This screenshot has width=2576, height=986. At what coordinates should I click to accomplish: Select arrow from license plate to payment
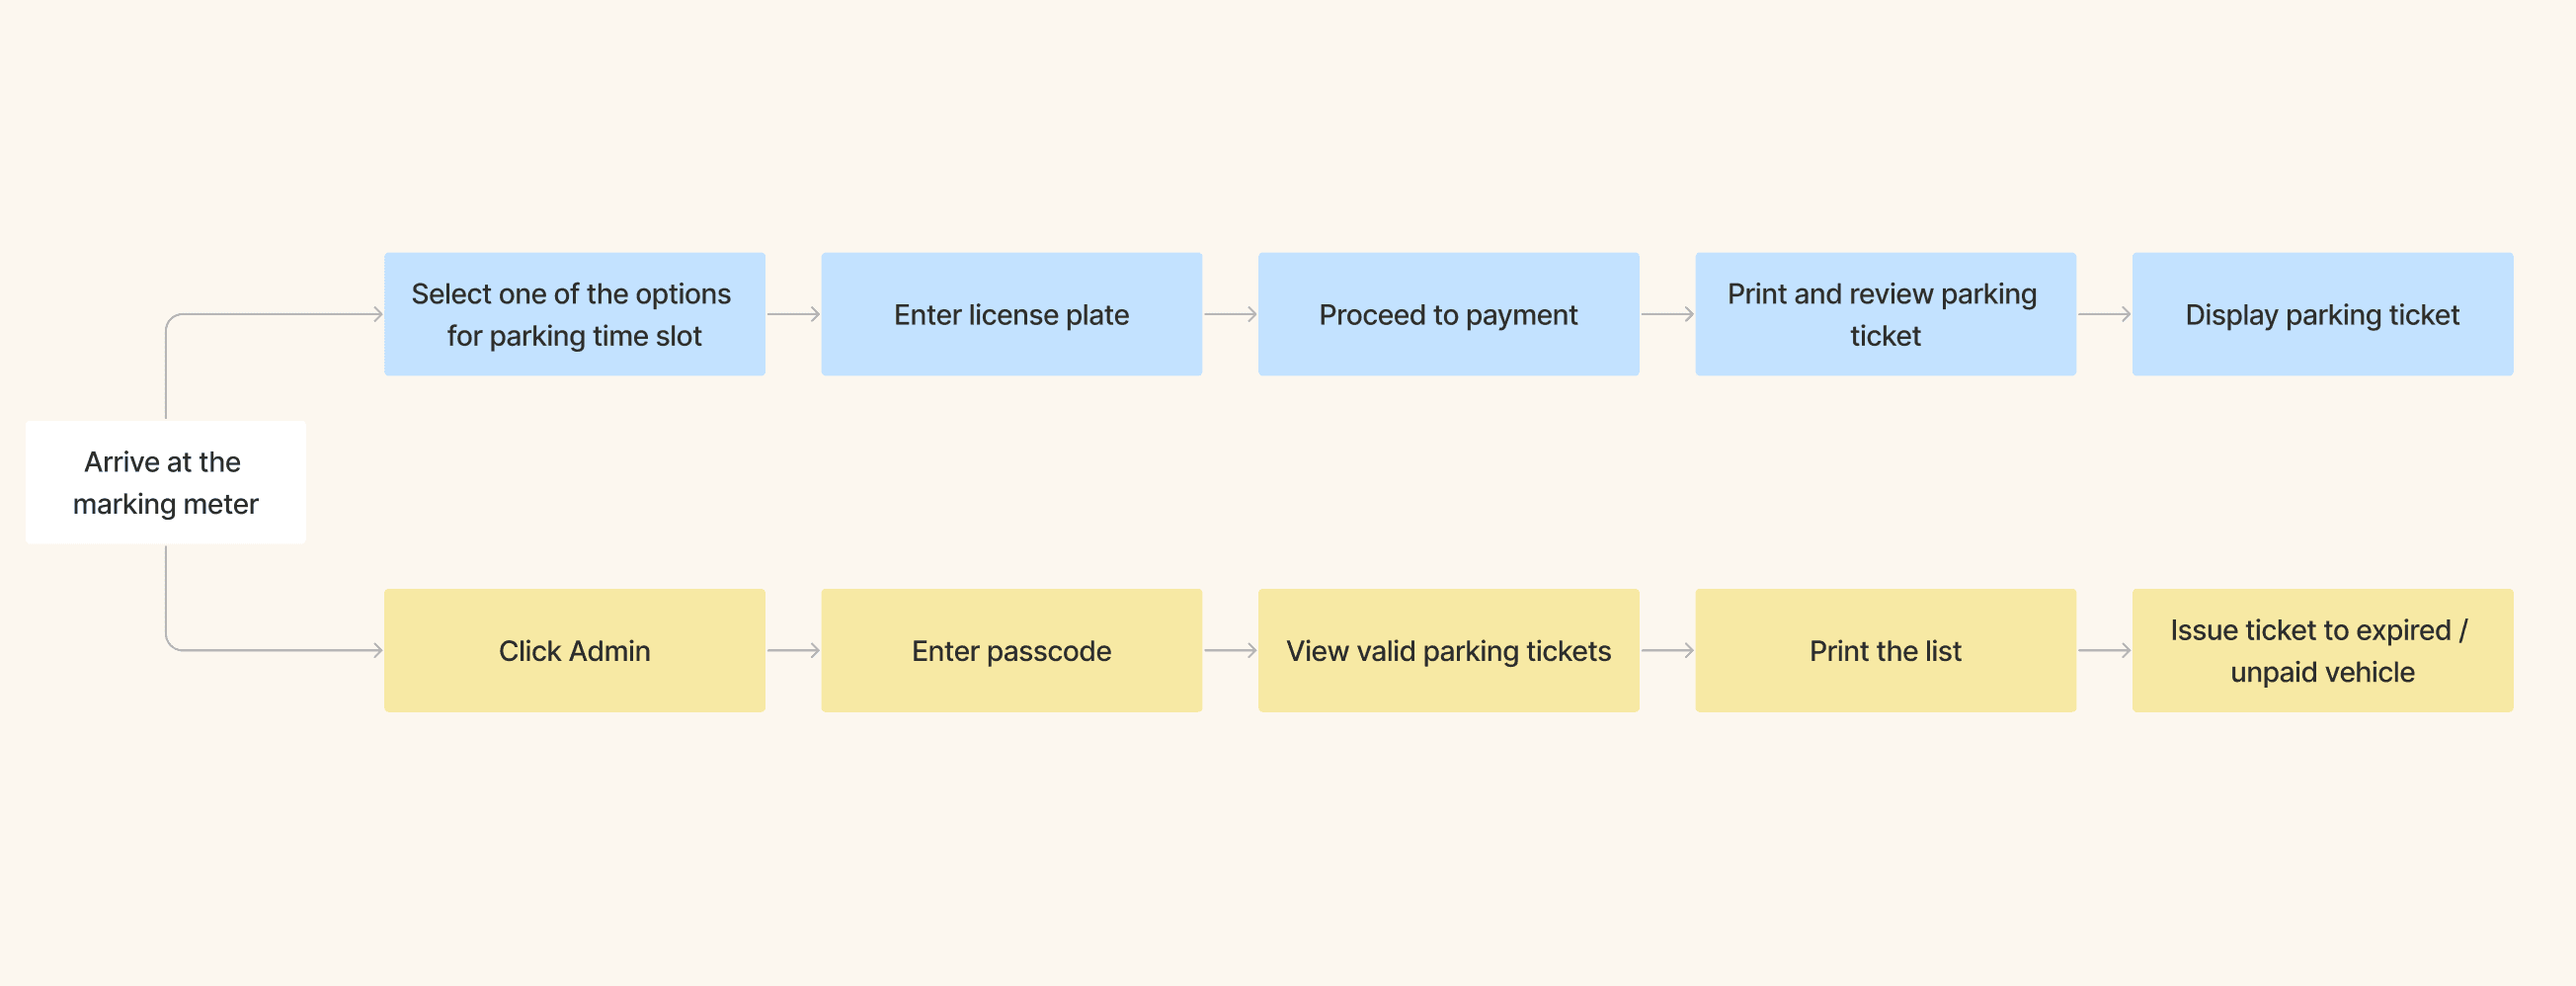point(1230,314)
